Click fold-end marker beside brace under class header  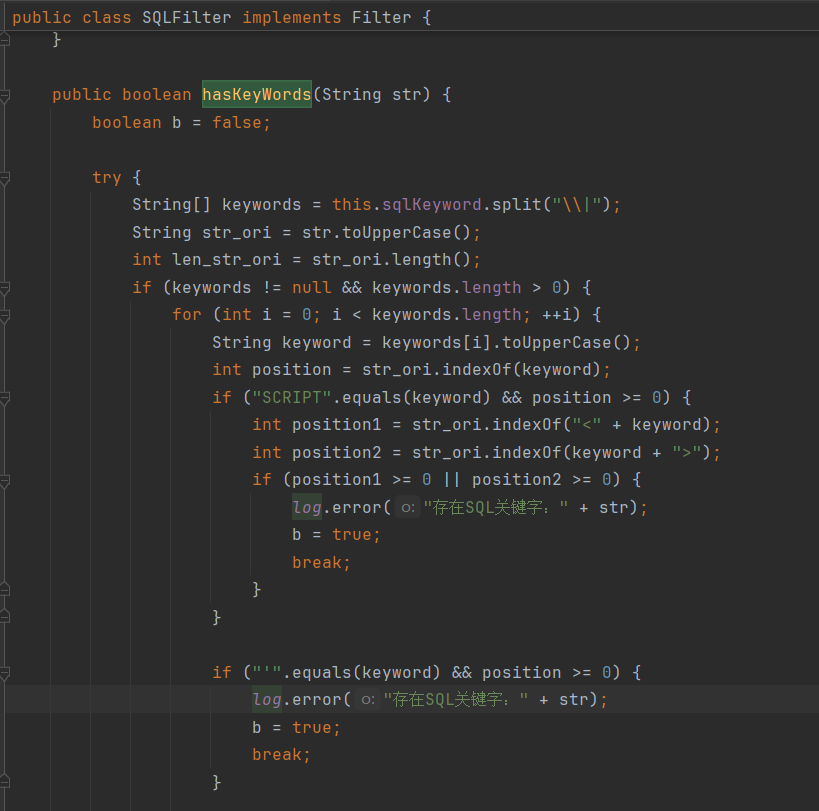coord(5,40)
